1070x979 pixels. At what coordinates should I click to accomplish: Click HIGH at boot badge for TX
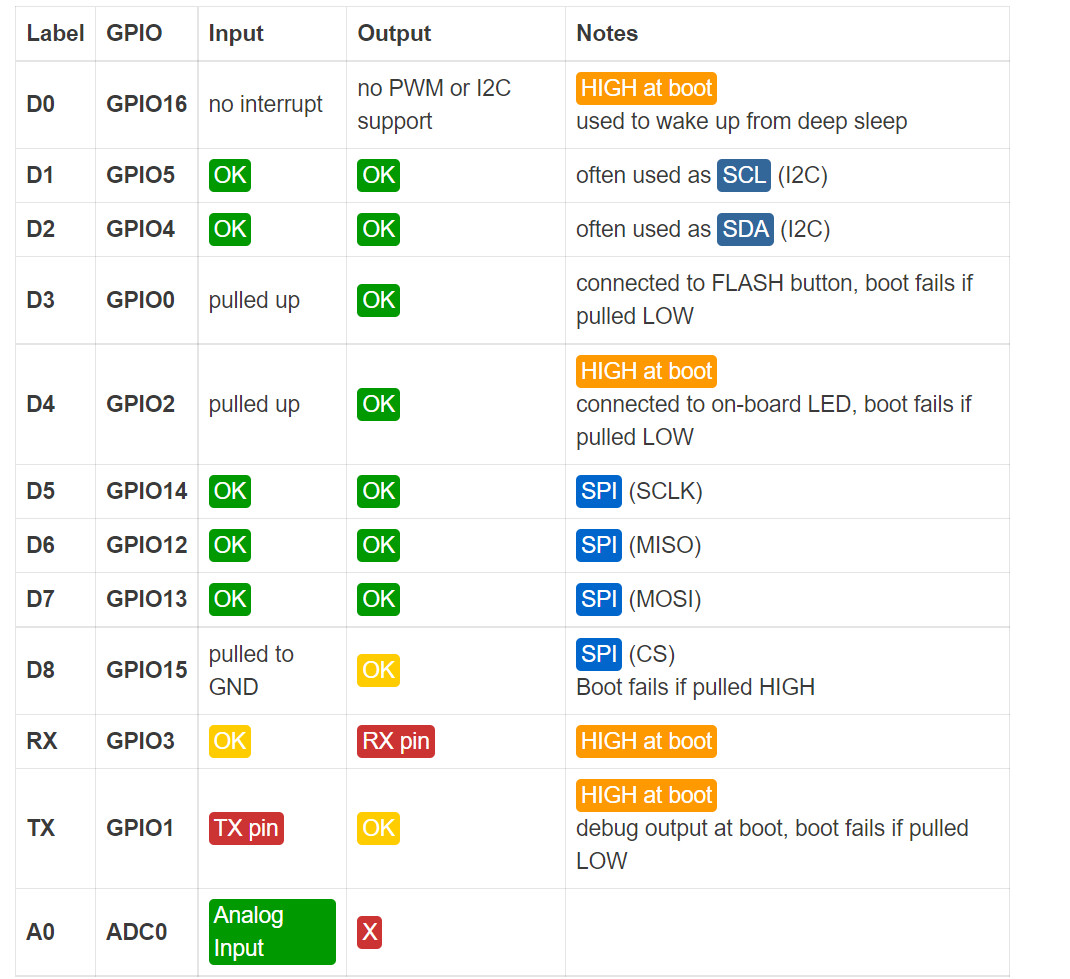tap(646, 795)
